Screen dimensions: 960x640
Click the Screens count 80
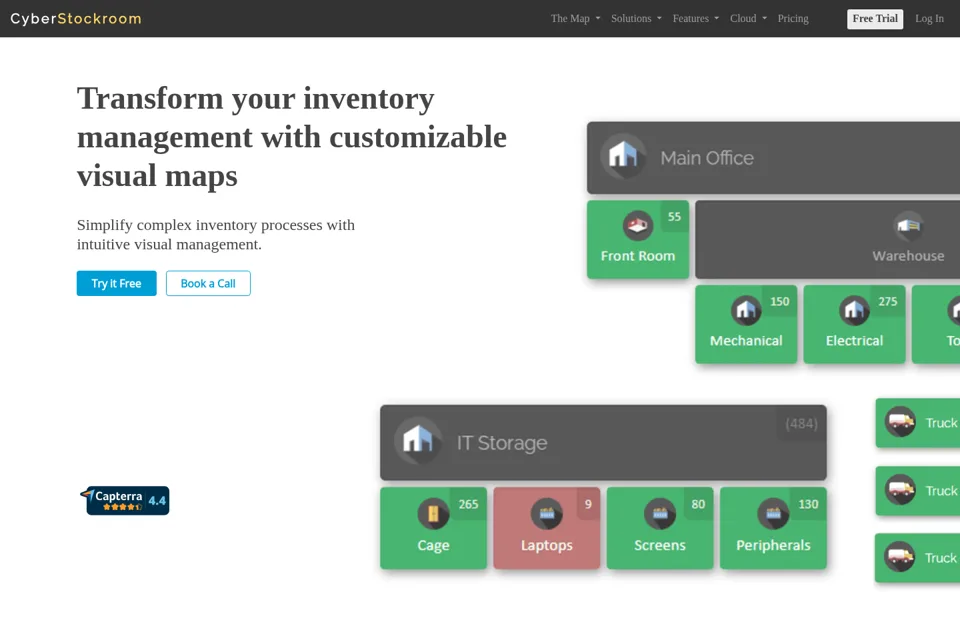coord(698,504)
